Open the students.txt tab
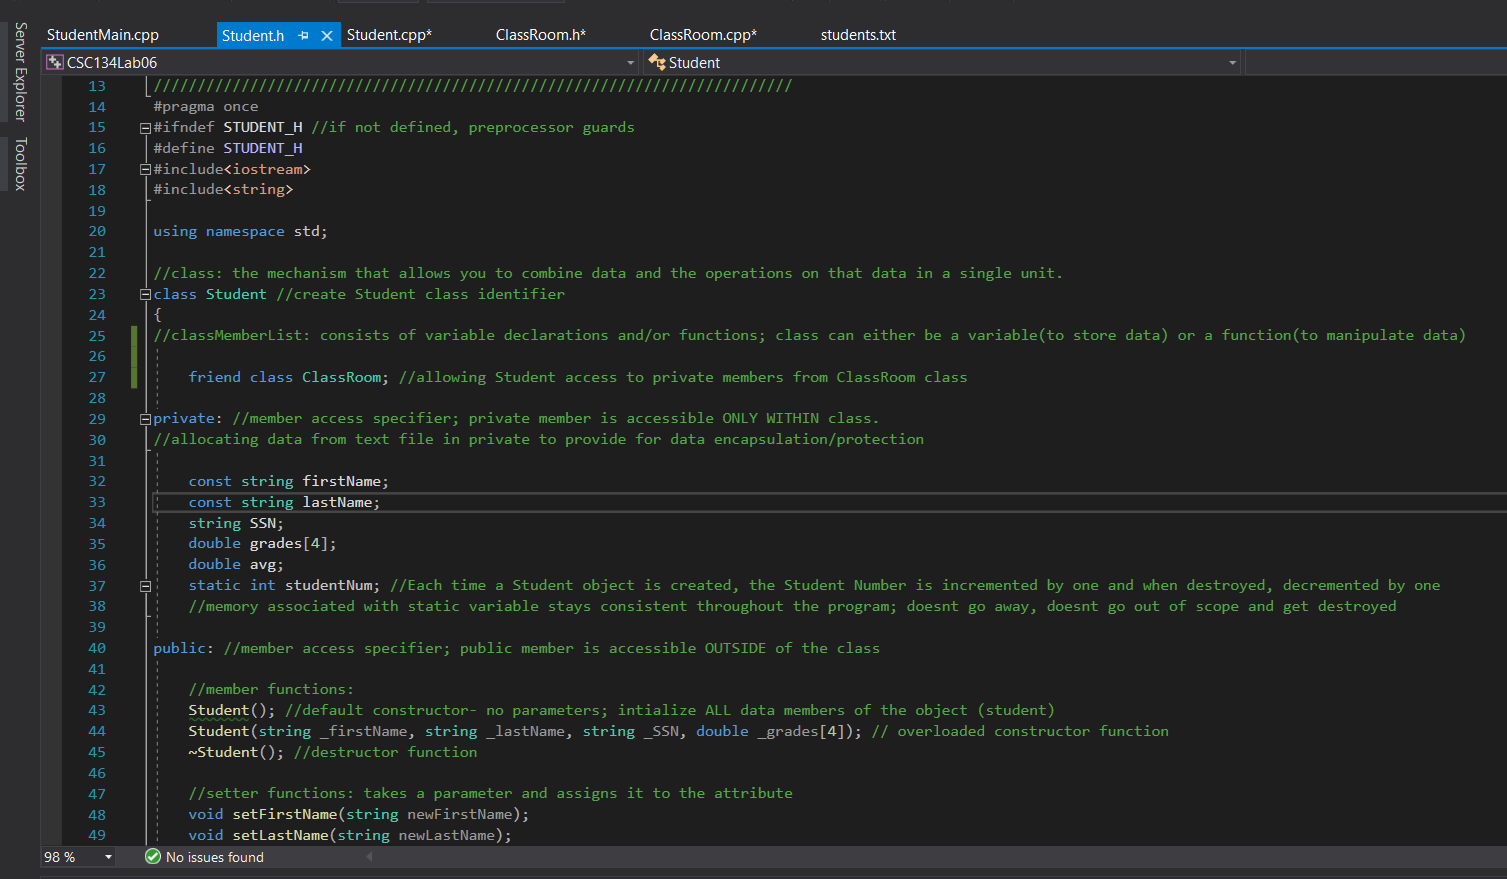Viewport: 1507px width, 879px height. 858,35
